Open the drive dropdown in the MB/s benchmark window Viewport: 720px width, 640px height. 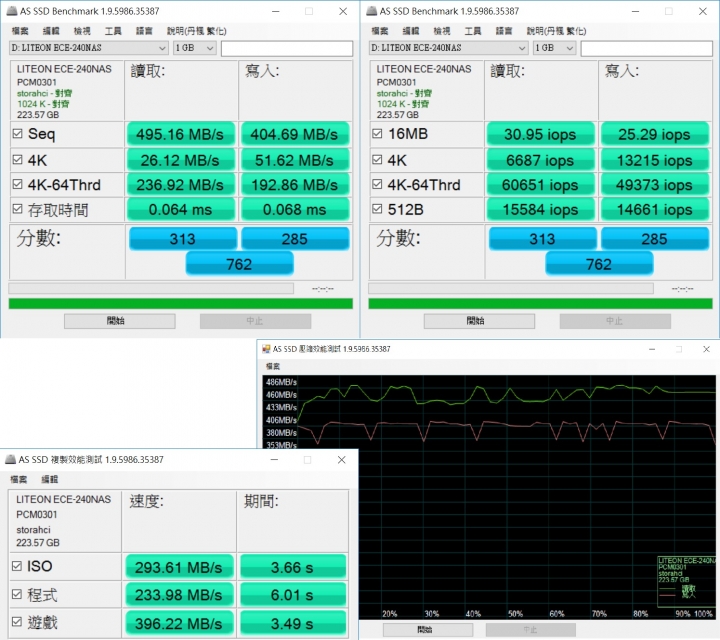click(x=89, y=48)
